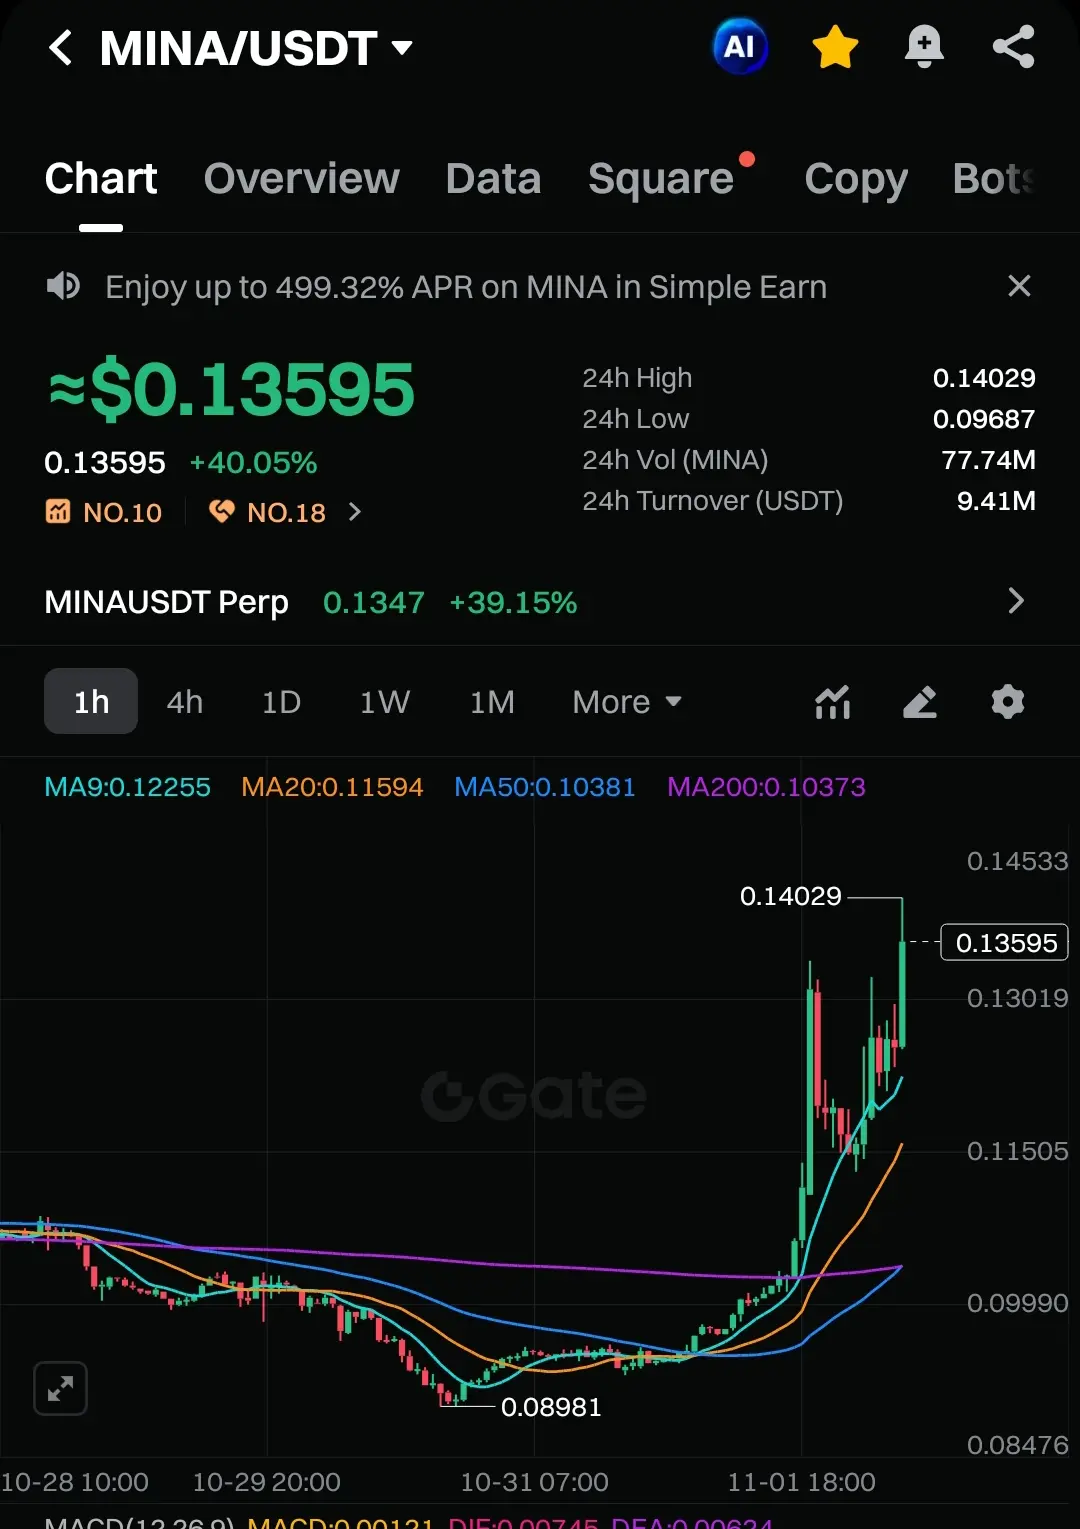Viewport: 1080px width, 1529px height.
Task: Select the 1M timeframe
Action: (x=492, y=701)
